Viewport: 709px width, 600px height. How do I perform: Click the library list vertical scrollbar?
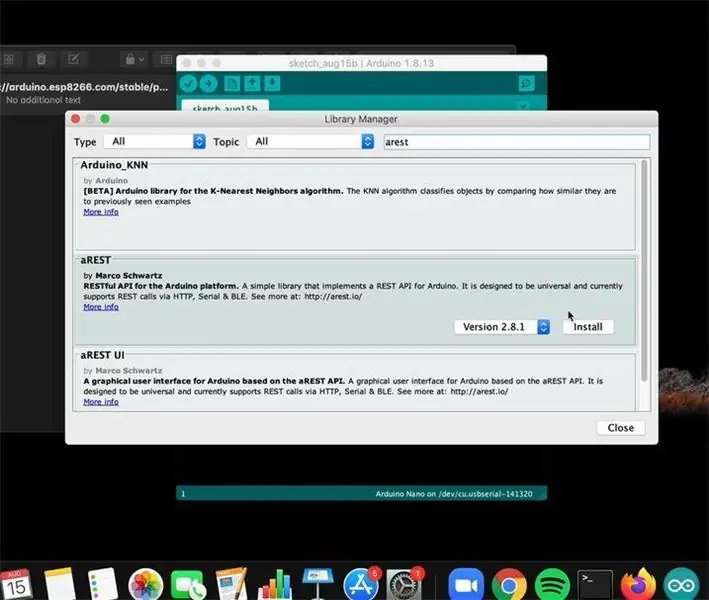(x=644, y=270)
